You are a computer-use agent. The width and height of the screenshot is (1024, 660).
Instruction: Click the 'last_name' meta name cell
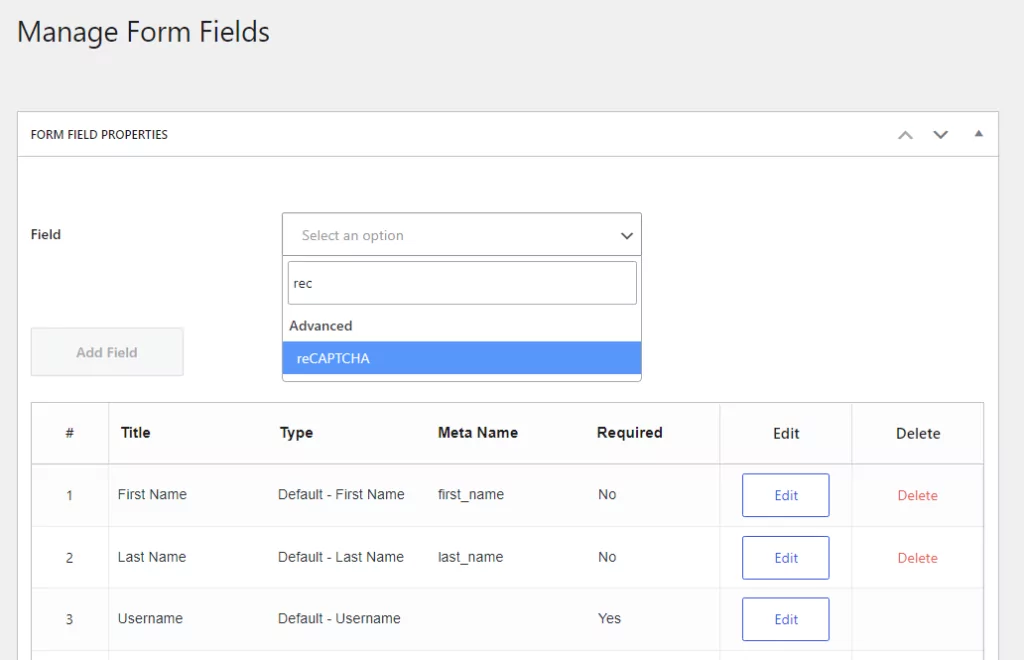point(470,558)
